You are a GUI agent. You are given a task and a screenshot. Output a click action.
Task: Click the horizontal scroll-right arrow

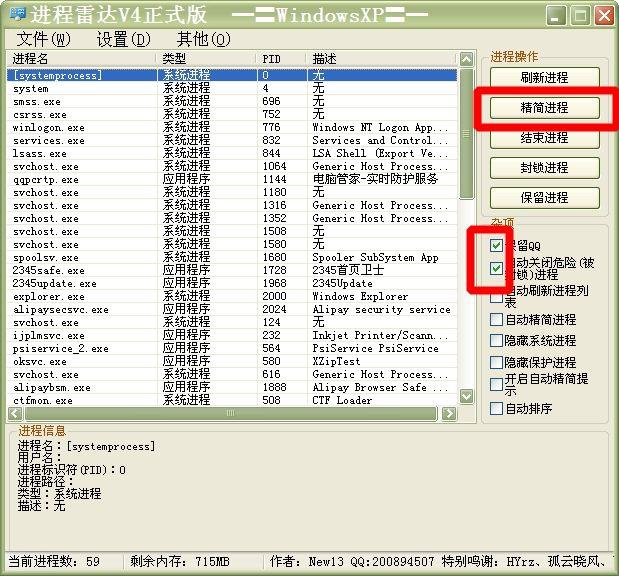pos(449,413)
